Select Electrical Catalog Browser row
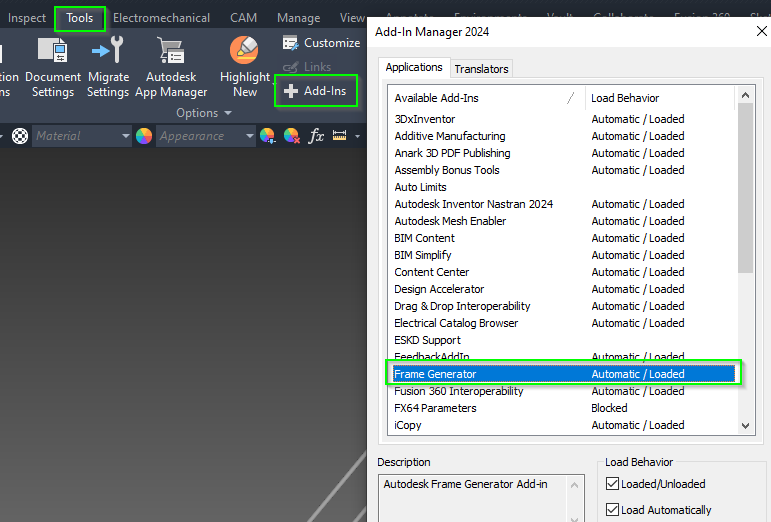Screen dimensions: 771x522 tap(563, 323)
